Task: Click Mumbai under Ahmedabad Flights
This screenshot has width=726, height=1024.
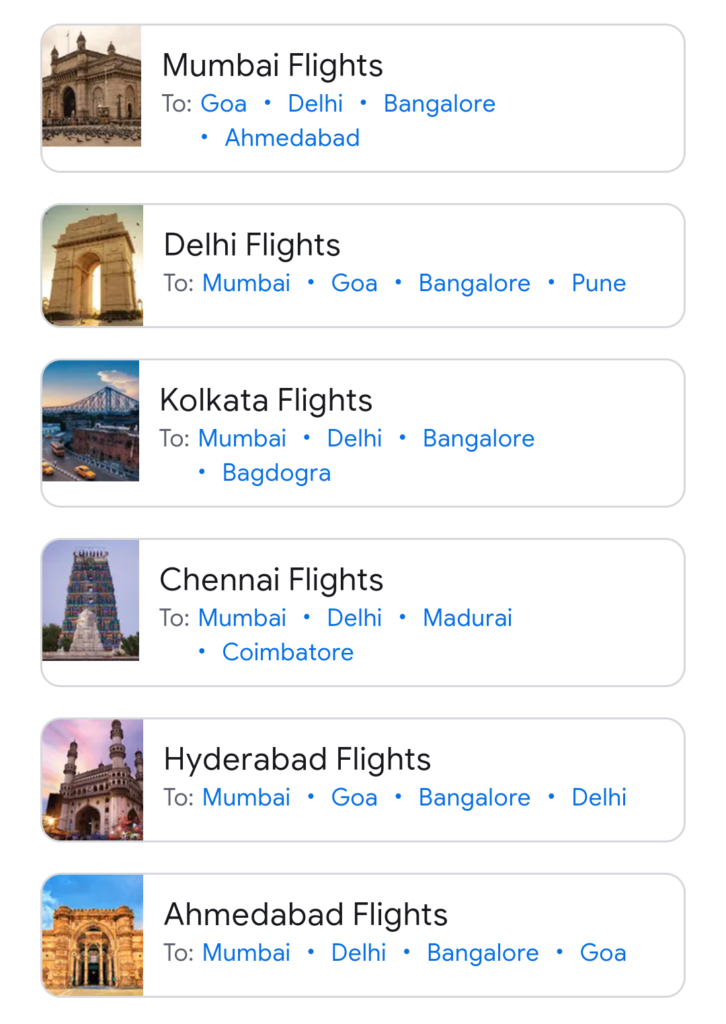Action: 246,953
